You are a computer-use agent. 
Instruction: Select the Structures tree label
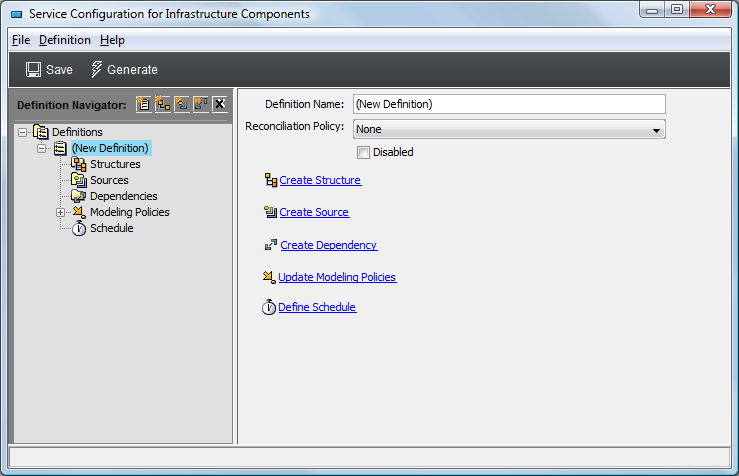pyautogui.click(x=115, y=164)
